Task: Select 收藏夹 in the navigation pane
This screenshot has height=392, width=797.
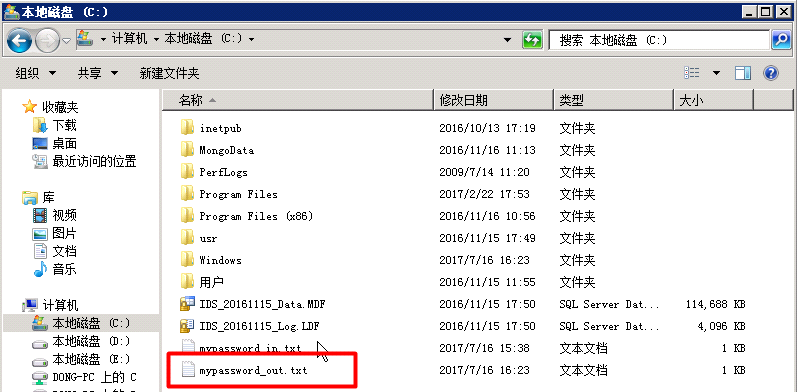Action: 60,107
